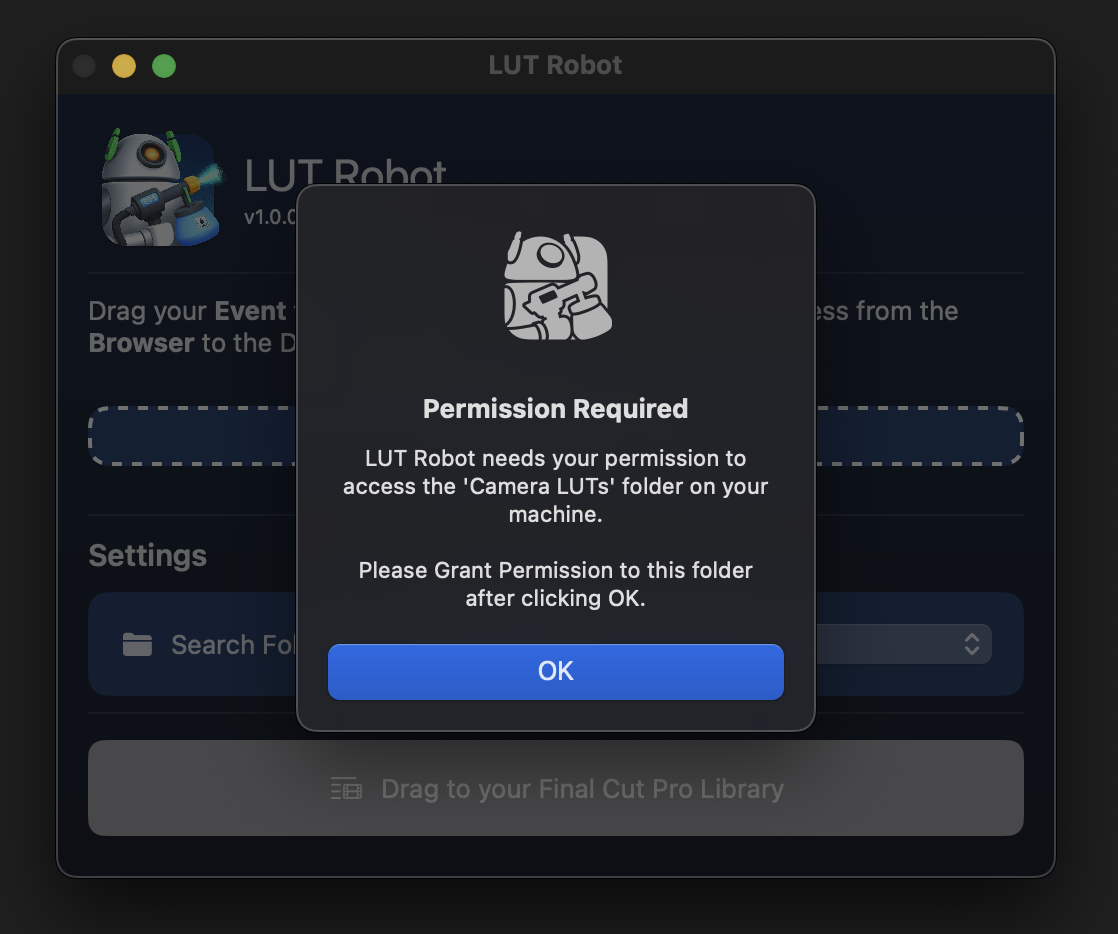Click the Settings section heading

148,556
